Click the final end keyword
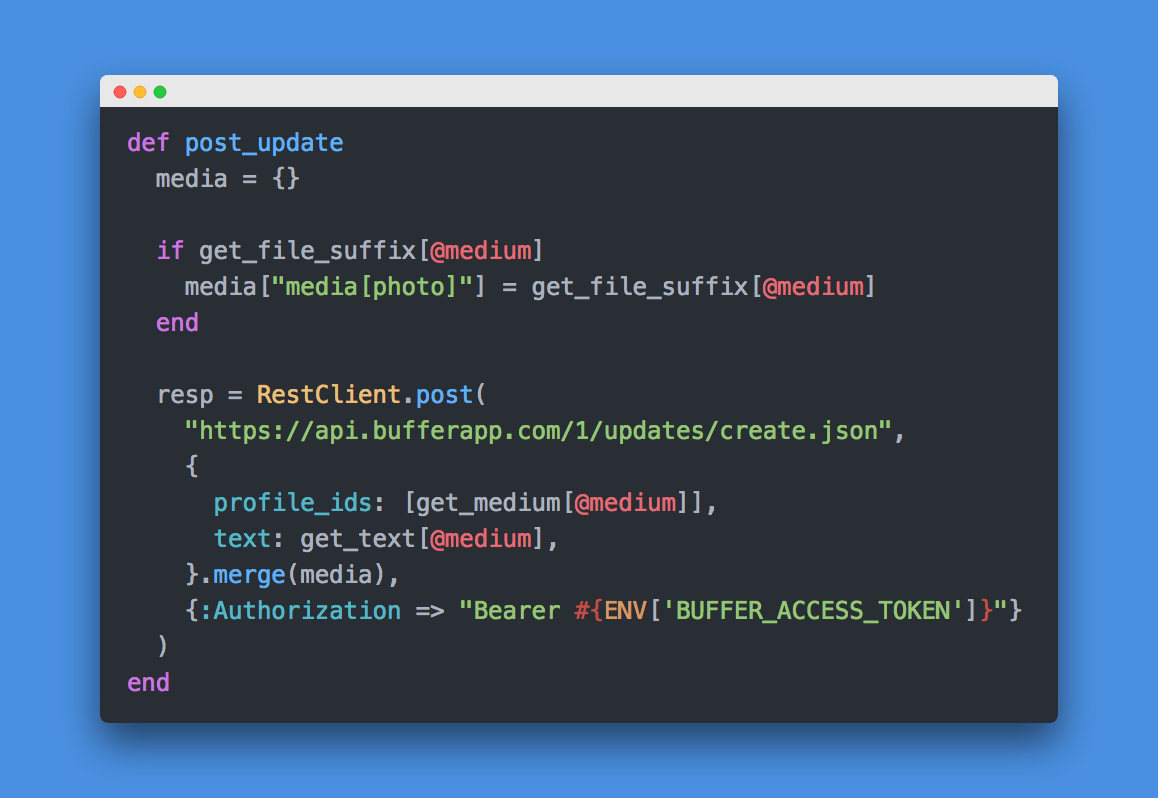The image size is (1158, 798). click(148, 682)
